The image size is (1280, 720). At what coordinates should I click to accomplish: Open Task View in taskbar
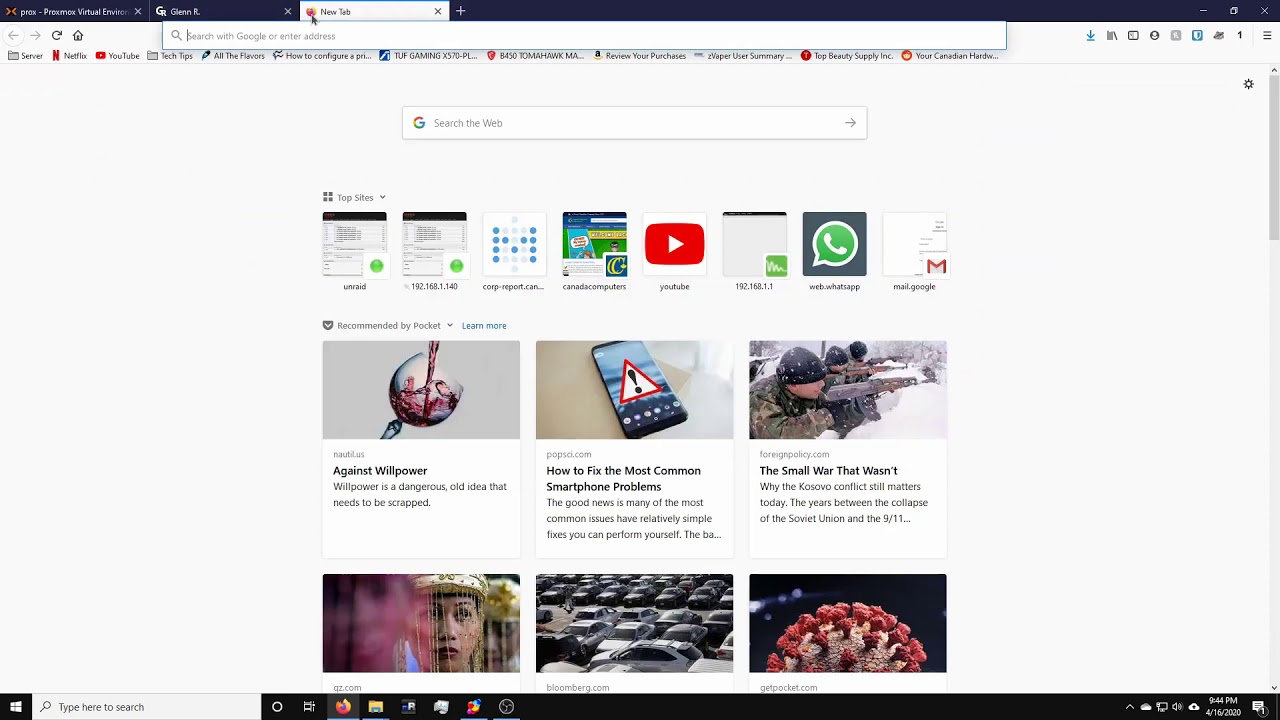pos(309,707)
